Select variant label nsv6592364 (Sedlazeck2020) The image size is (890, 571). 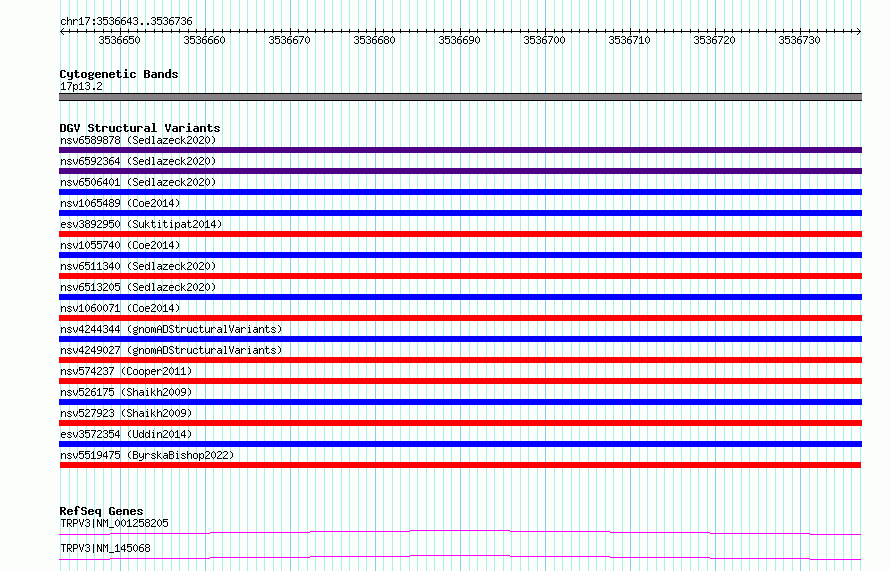[138, 161]
